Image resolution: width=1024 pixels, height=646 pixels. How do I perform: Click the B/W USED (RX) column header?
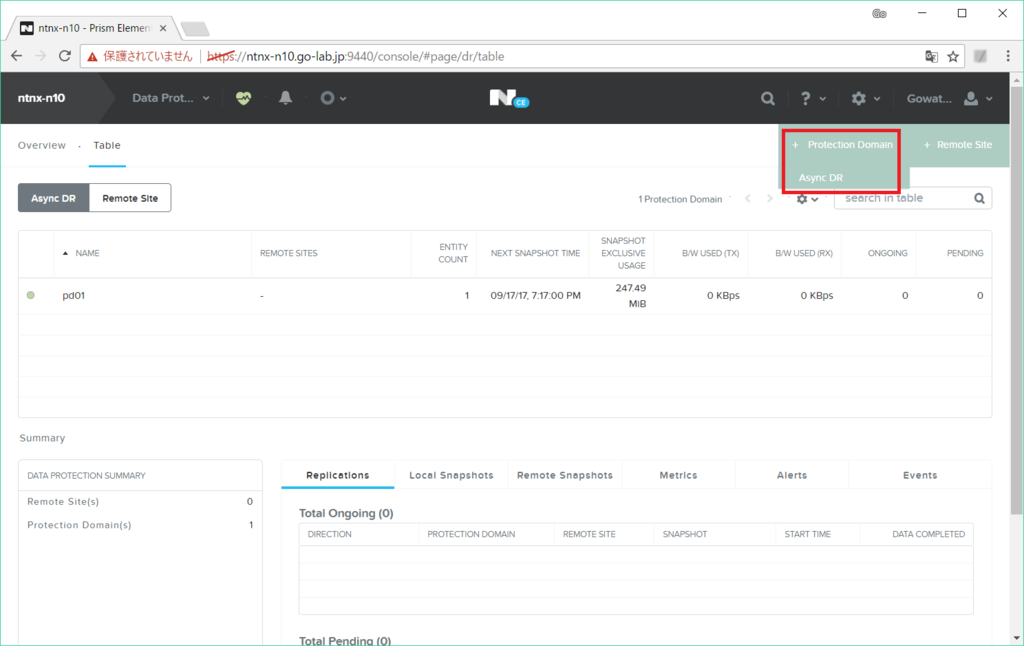pos(804,253)
